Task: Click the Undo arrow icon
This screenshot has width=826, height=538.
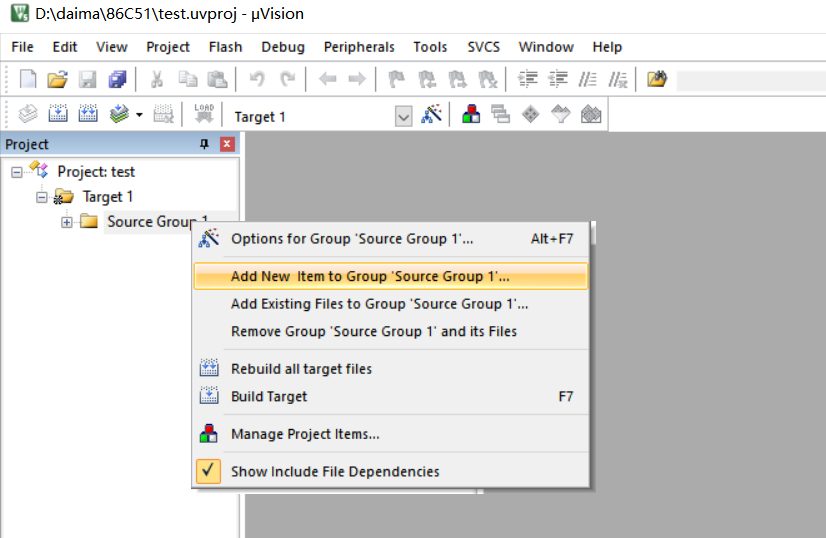Action: point(257,80)
